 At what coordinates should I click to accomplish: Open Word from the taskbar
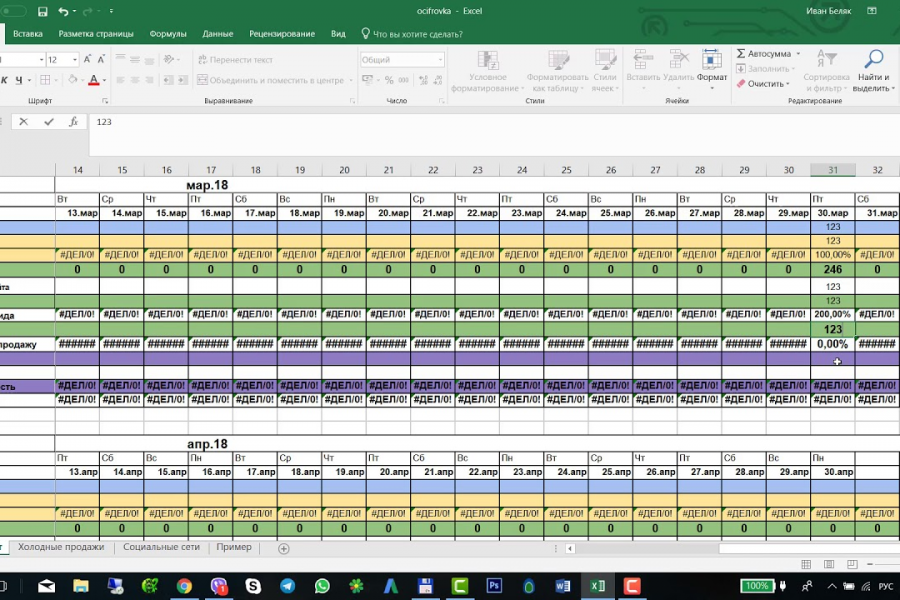563,586
